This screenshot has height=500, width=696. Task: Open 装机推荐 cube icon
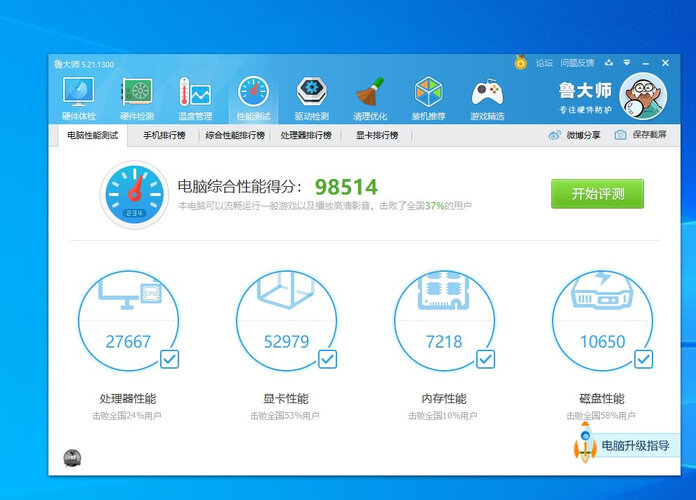tap(428, 92)
